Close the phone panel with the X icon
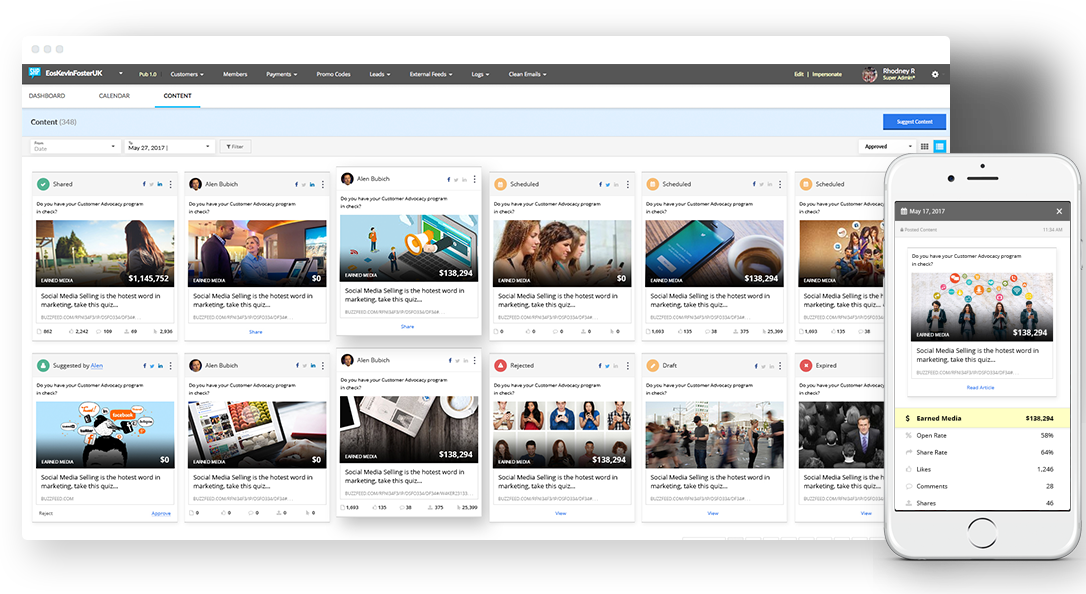This screenshot has height=594, width=1086. [x=1059, y=211]
